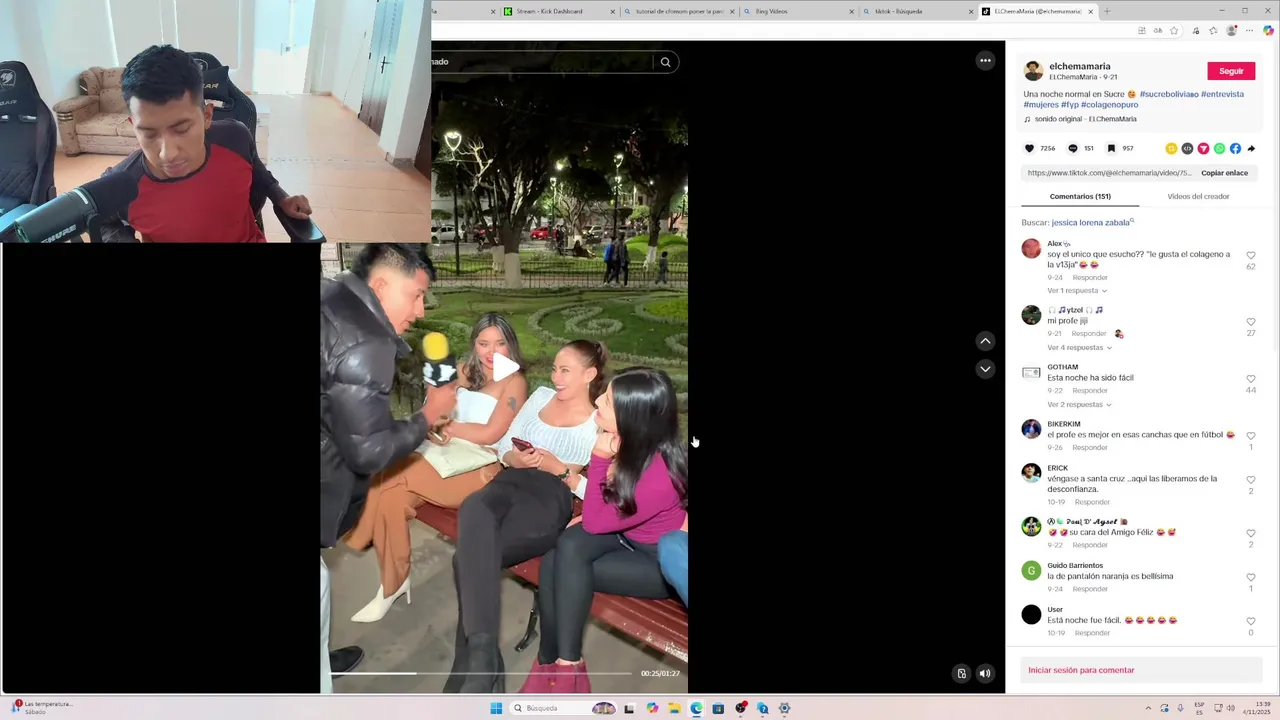Open Microsoft Edge from the taskbar
The width and height of the screenshot is (1280, 720).
click(696, 708)
